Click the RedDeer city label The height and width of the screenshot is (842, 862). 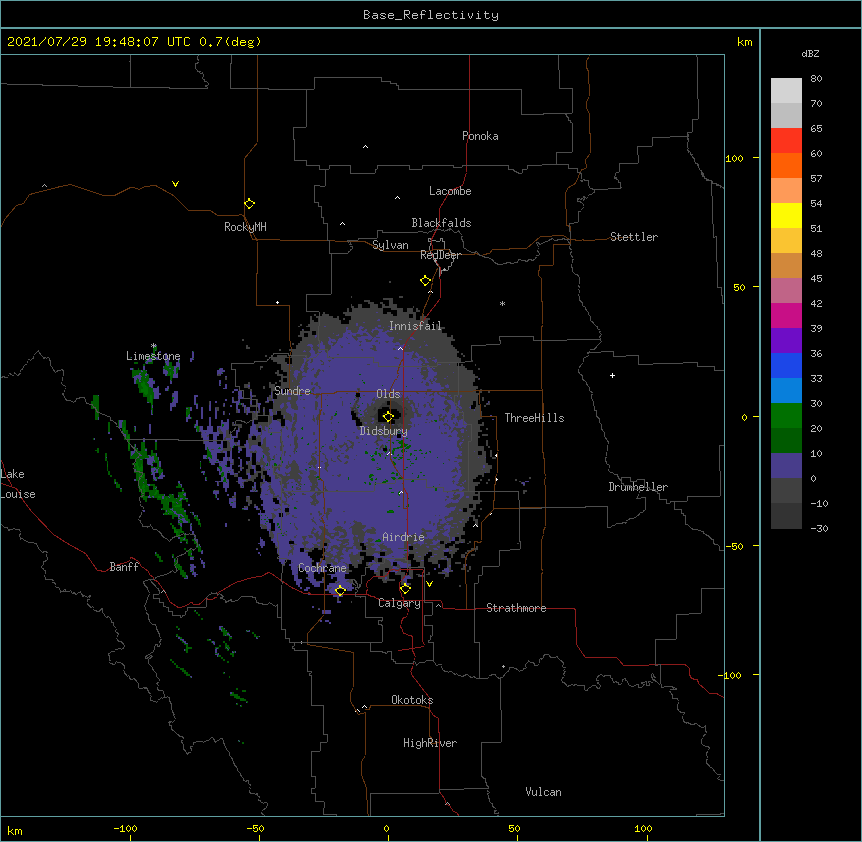pyautogui.click(x=440, y=255)
